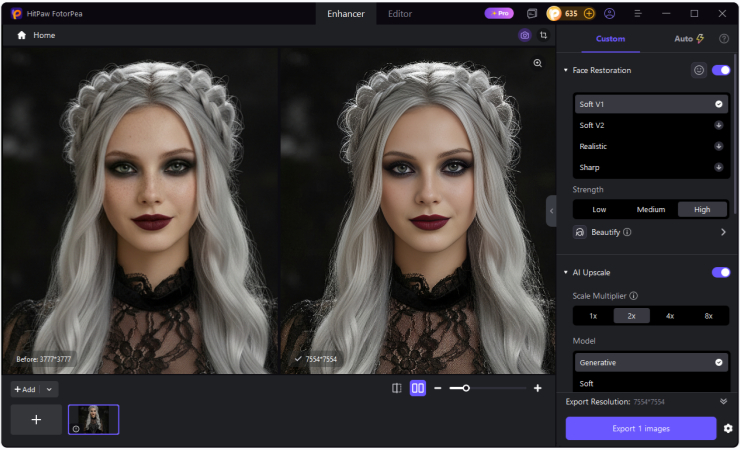Collapse the AI Upscale section

565,272
